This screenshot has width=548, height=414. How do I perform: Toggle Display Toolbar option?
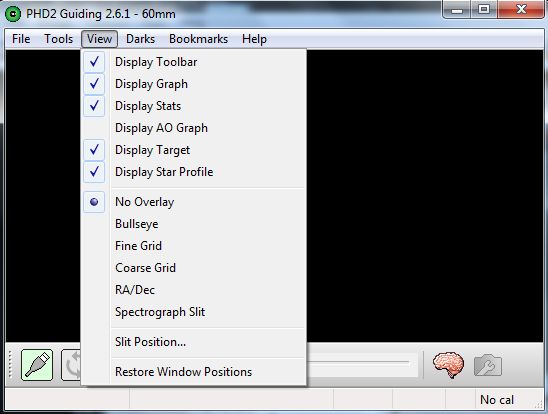coord(194,62)
